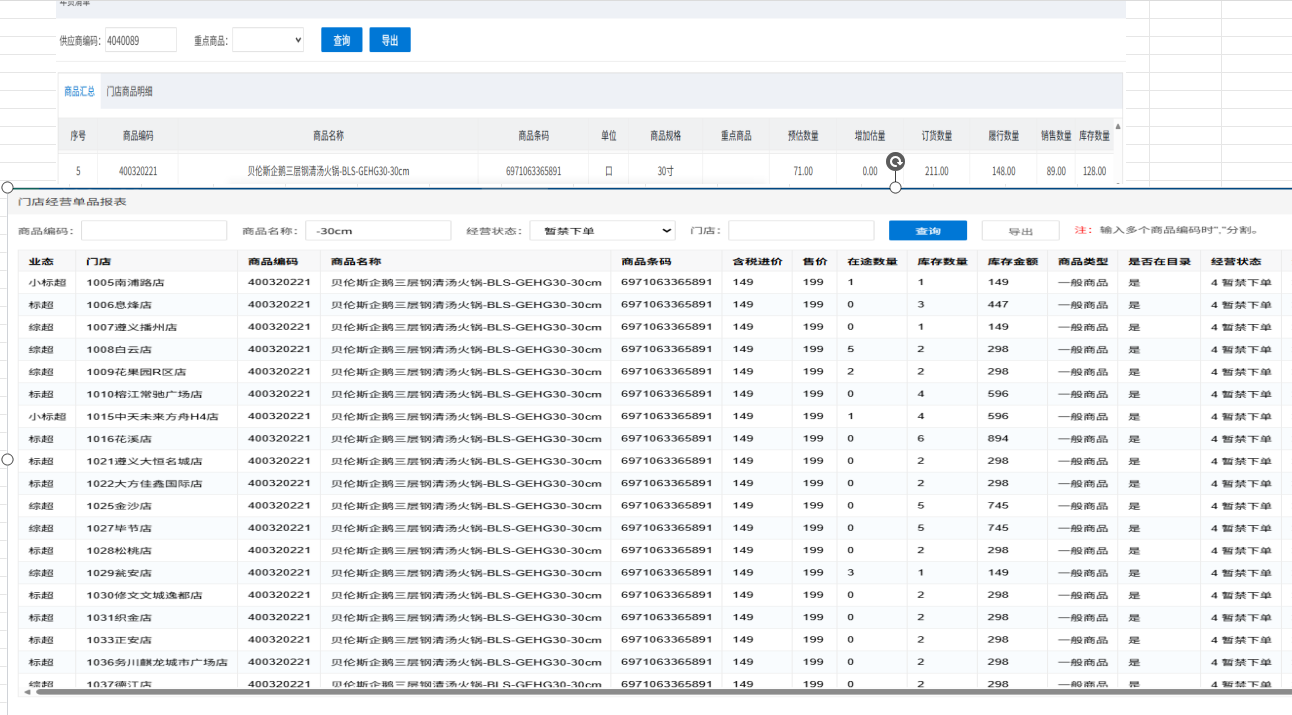The image size is (1292, 715).
Task: Click the 库存金额 column header
Action: (x=1012, y=262)
